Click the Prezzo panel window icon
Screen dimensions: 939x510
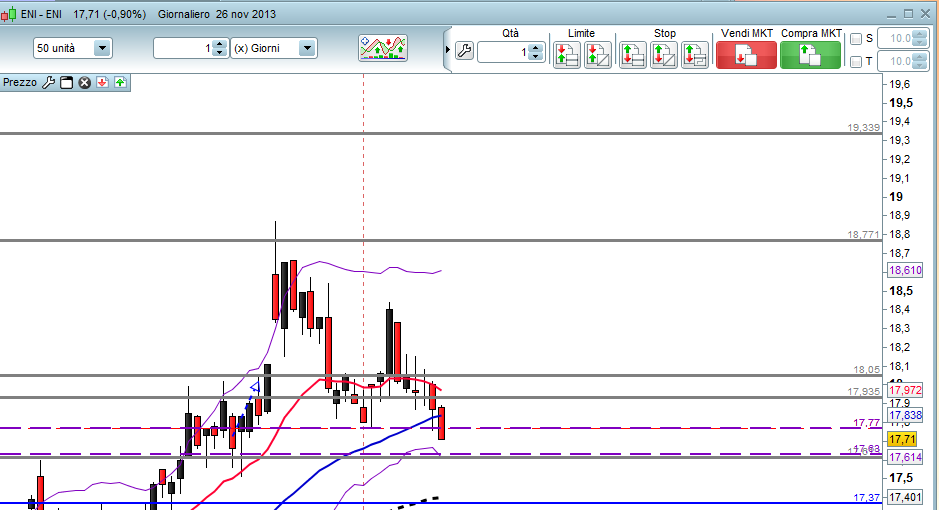[x=66, y=83]
